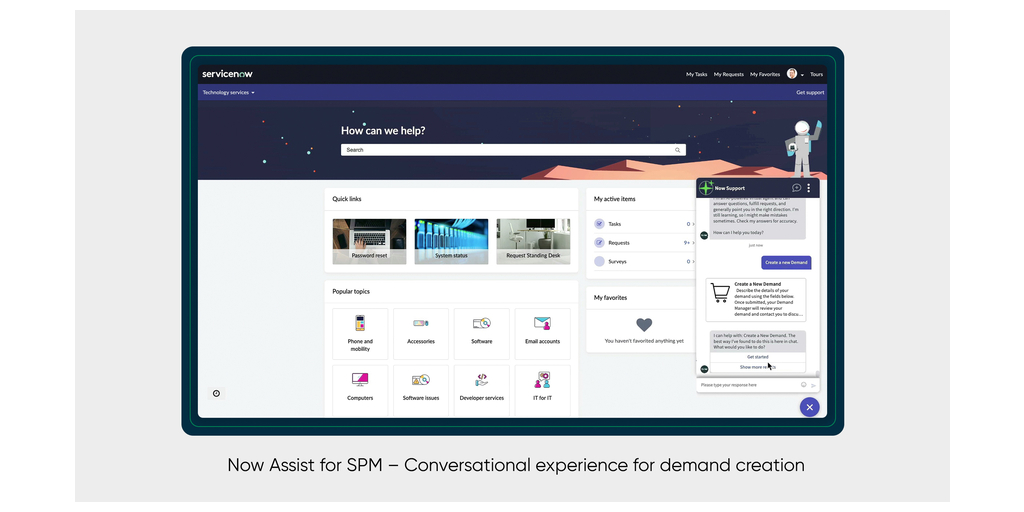Open the System status quick link

451,241
